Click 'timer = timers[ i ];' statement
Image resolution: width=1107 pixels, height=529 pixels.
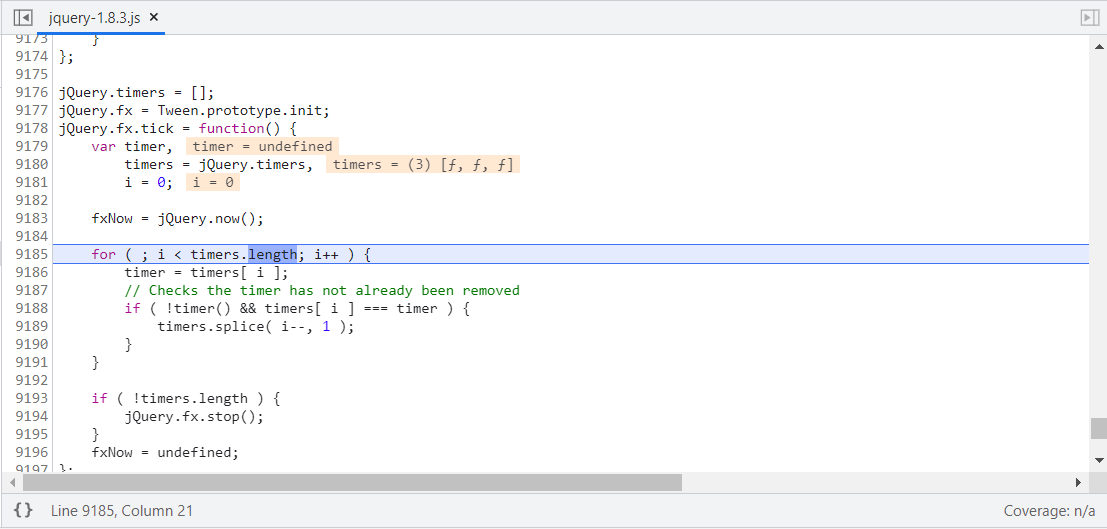207,273
